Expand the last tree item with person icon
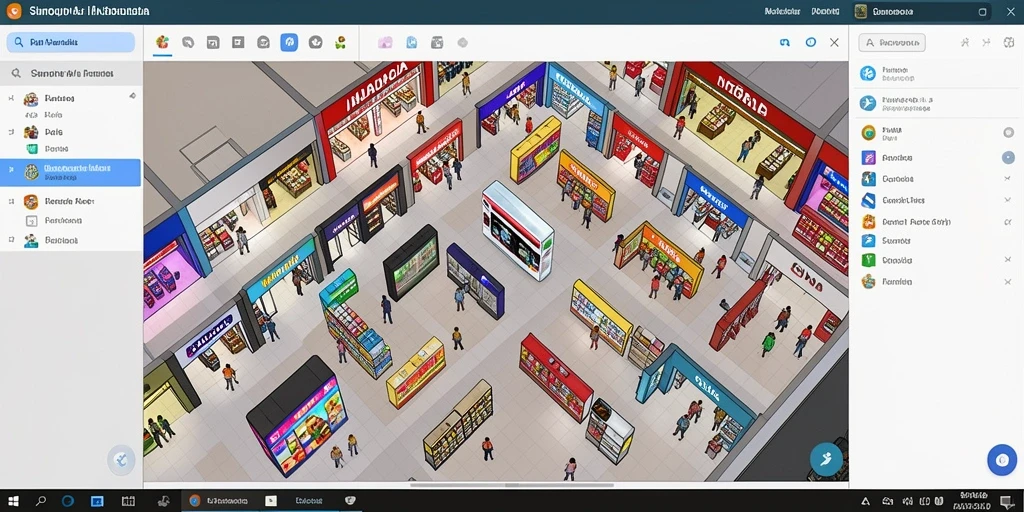1024x512 pixels. pyautogui.click(x=10, y=240)
